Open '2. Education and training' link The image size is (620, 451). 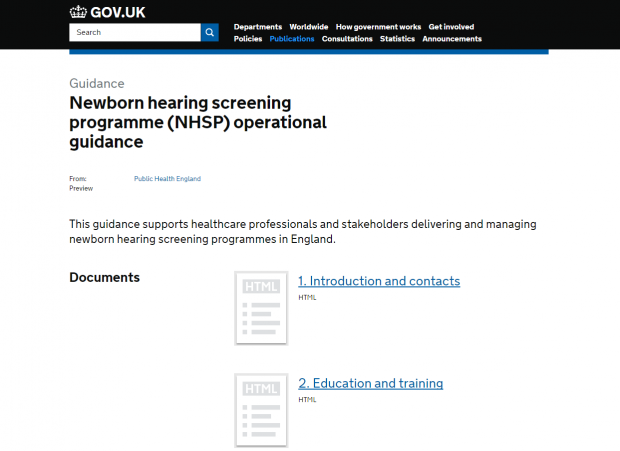point(370,383)
